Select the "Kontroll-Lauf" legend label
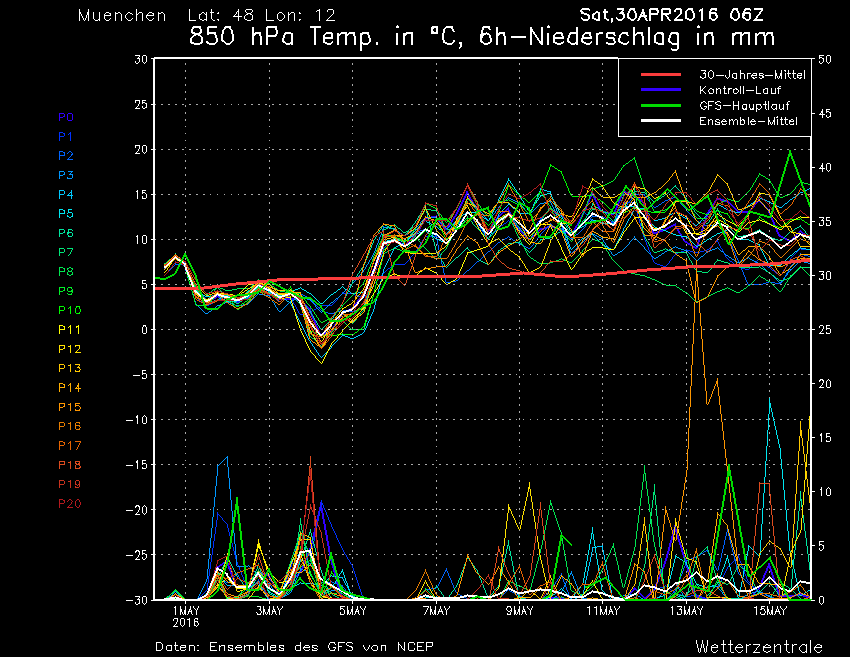This screenshot has height=657, width=850. (x=740, y=90)
